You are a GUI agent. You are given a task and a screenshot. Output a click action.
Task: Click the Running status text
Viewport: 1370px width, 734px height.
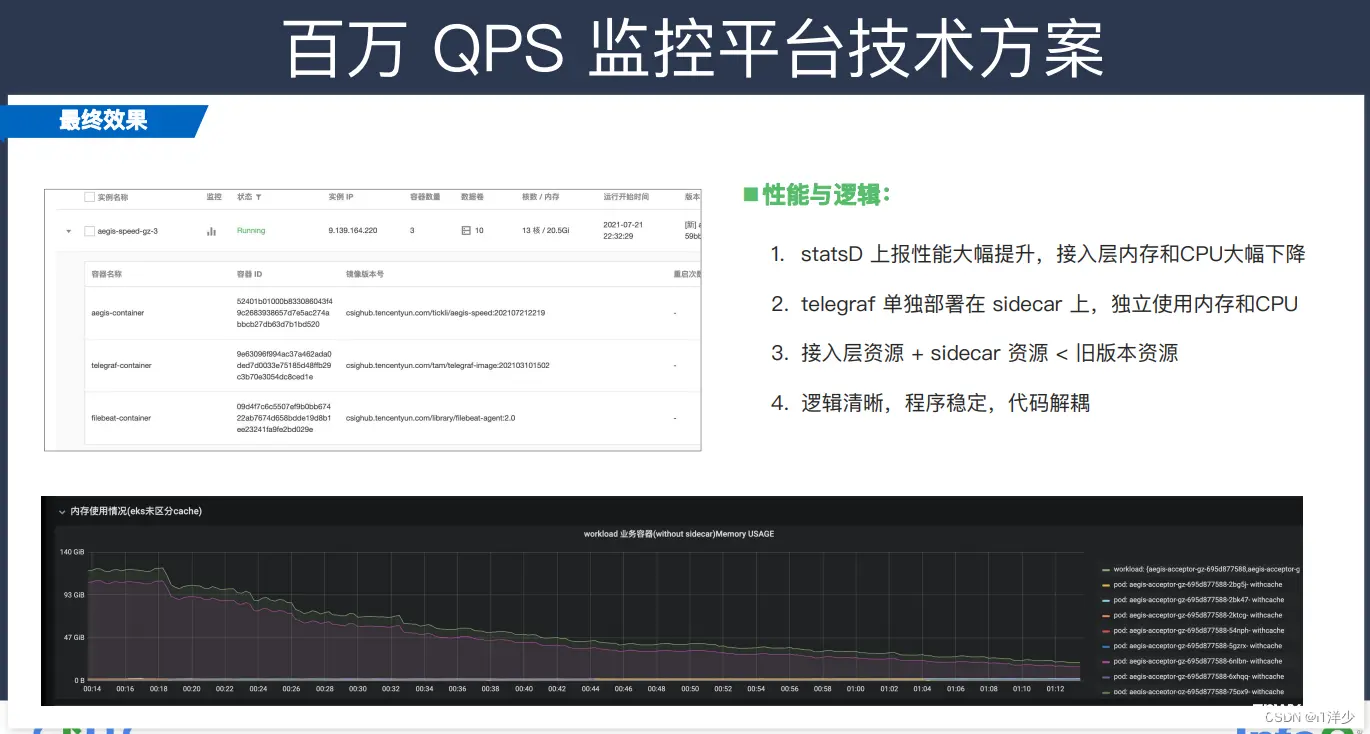251,231
